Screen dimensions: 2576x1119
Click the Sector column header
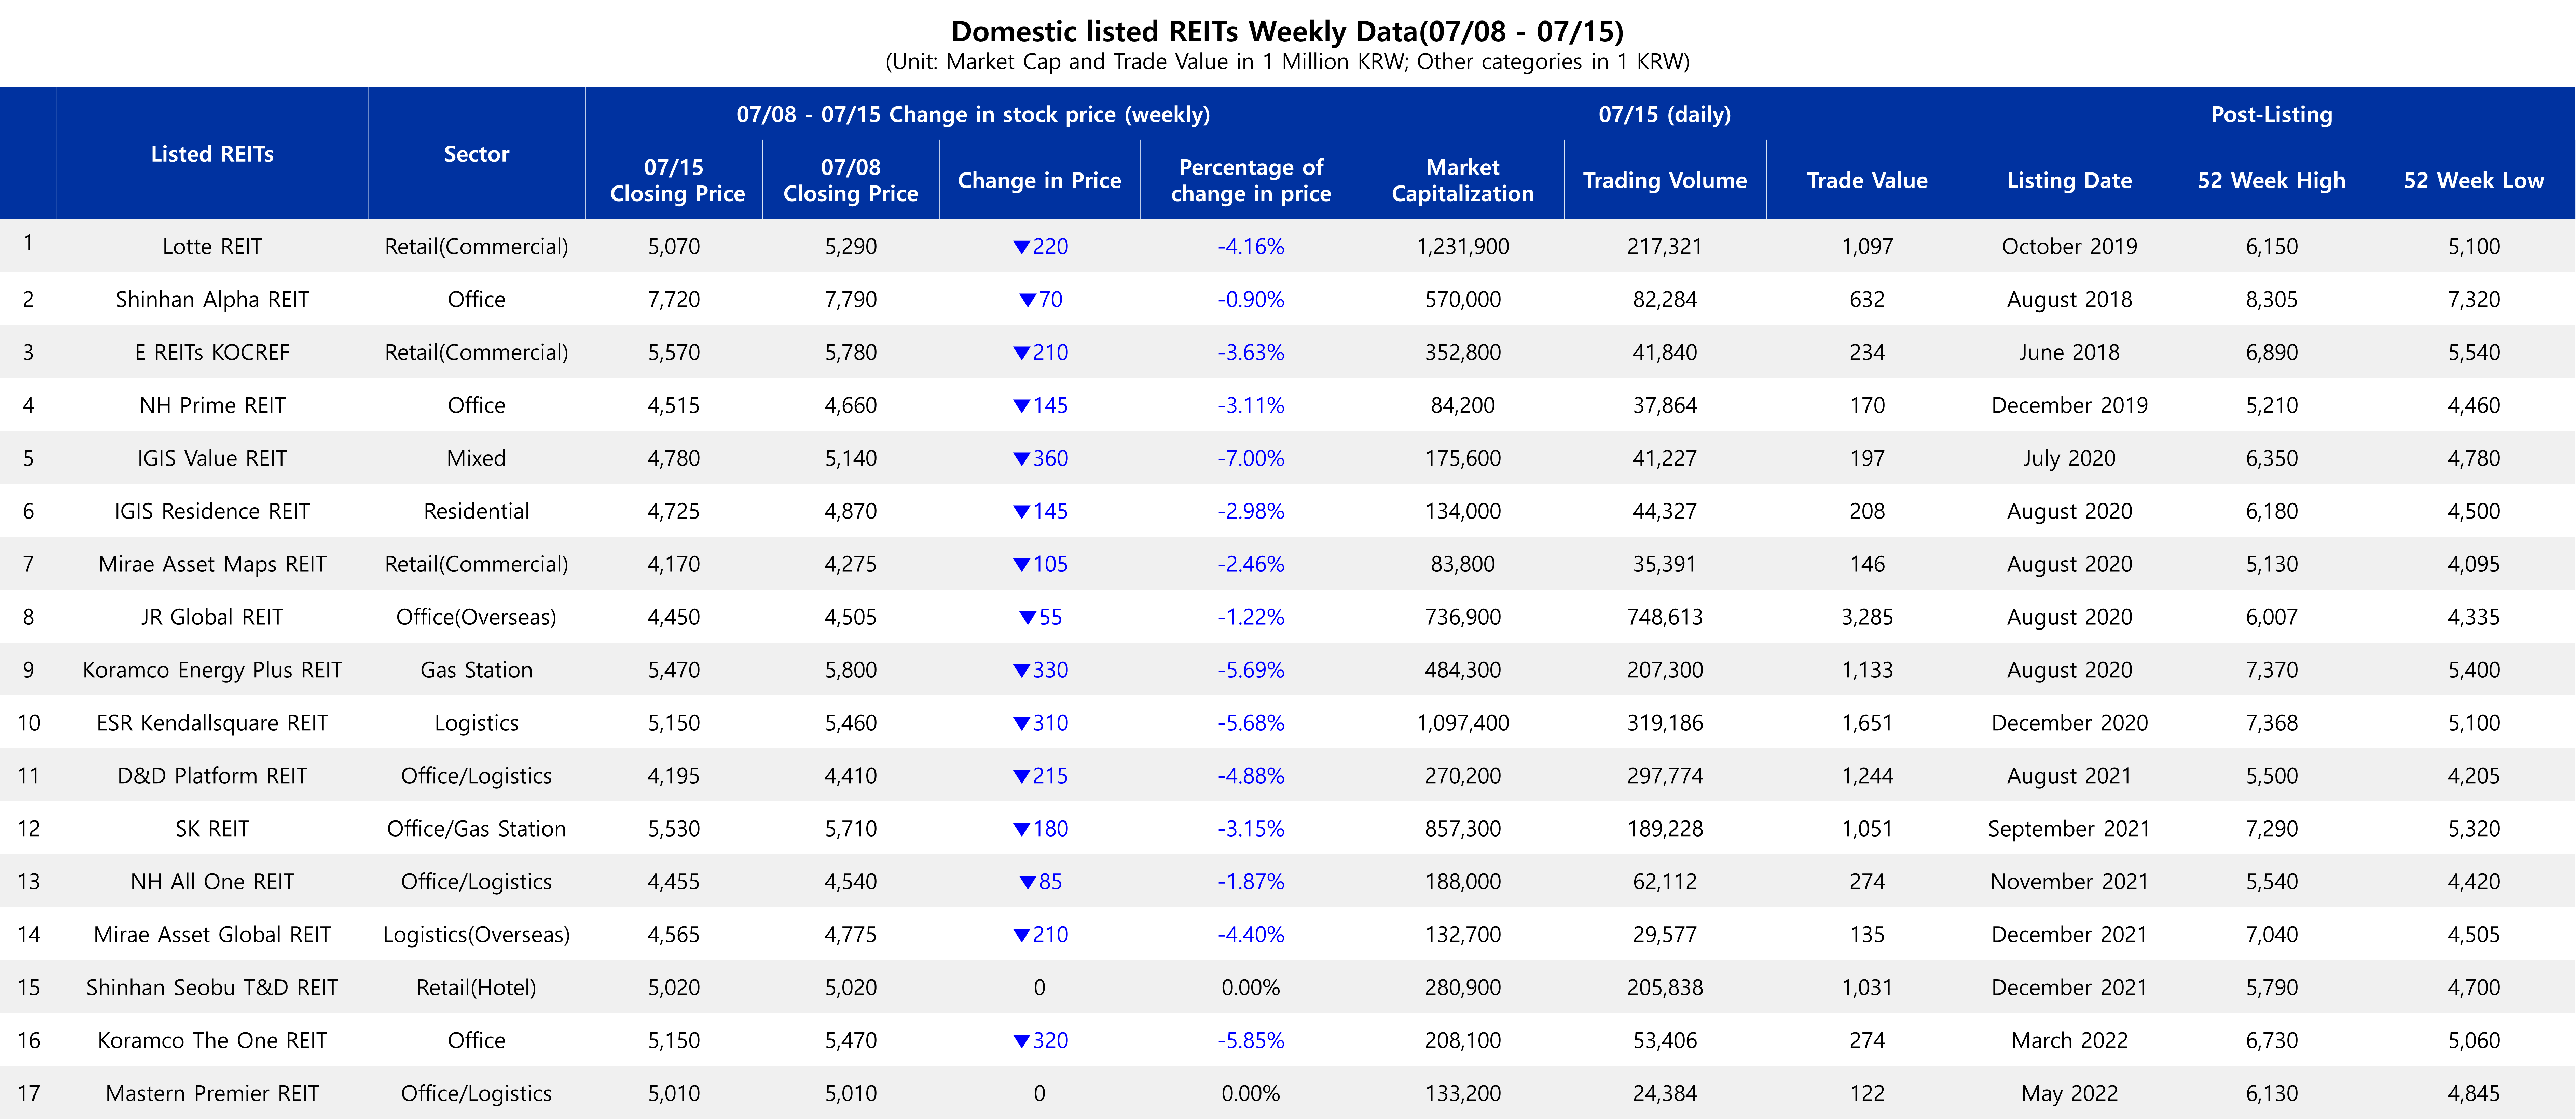(476, 154)
